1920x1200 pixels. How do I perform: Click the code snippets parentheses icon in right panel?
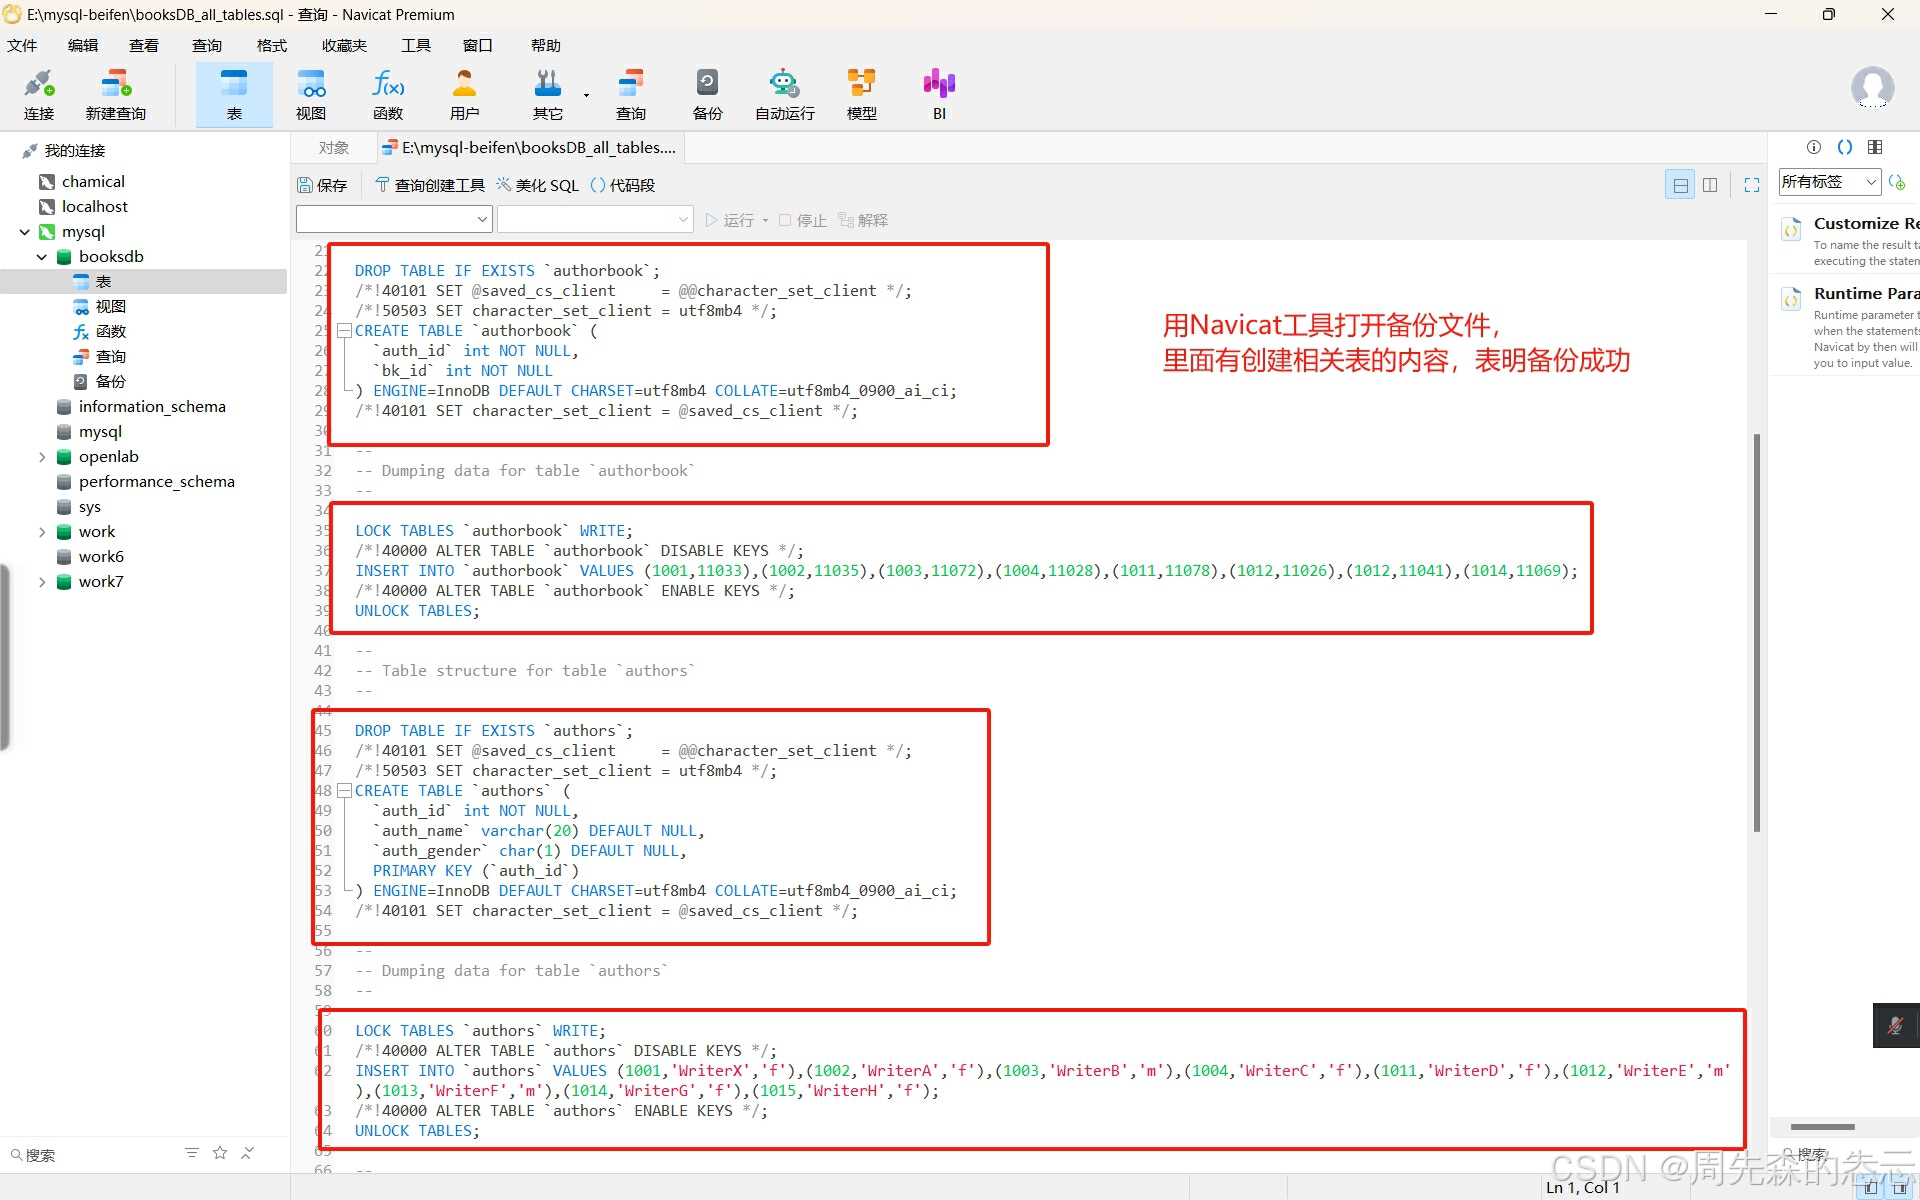[1845, 147]
